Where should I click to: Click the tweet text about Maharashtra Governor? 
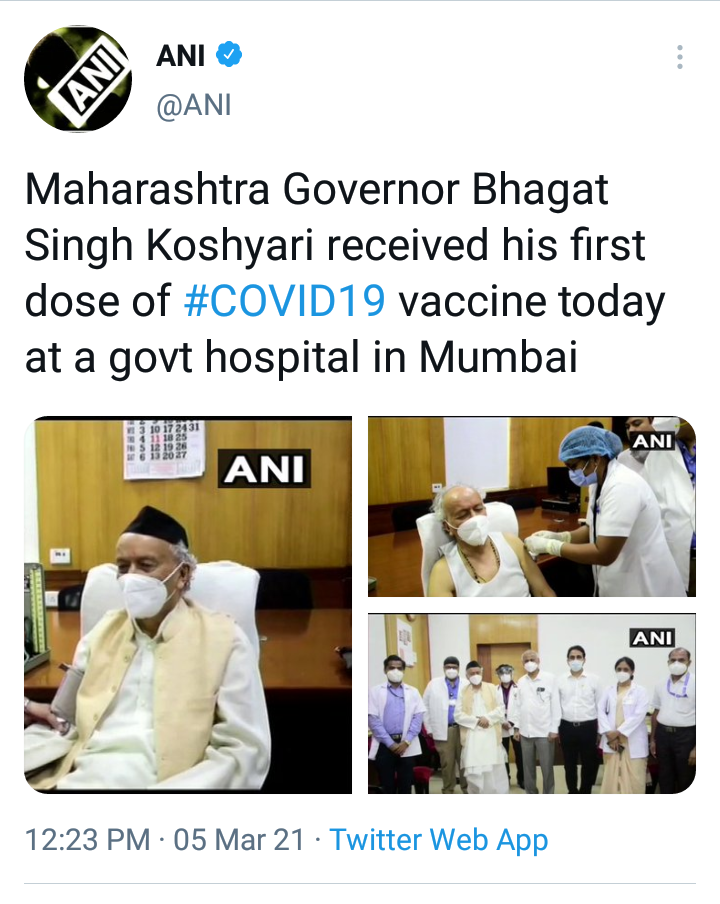tap(345, 273)
